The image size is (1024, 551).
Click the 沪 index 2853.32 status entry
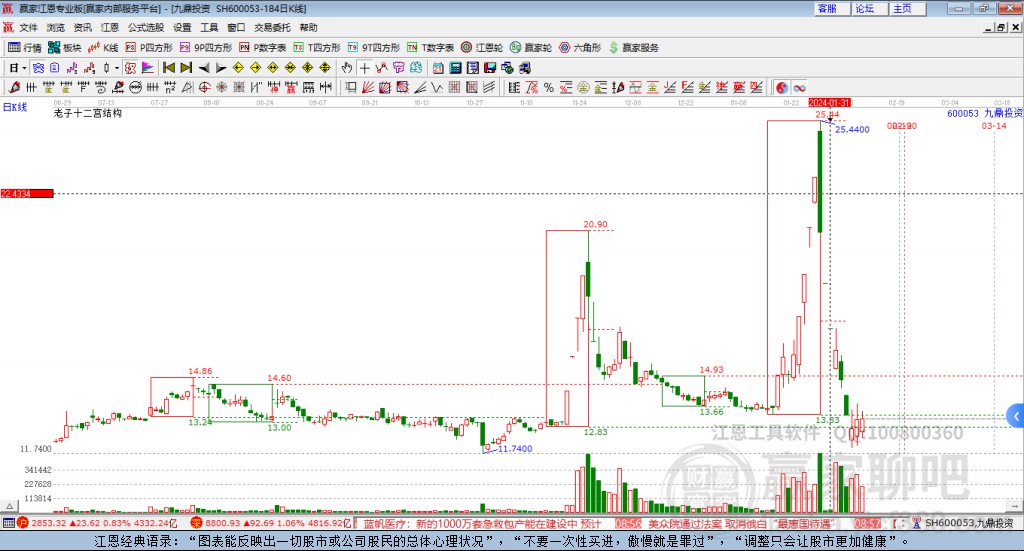[97, 524]
